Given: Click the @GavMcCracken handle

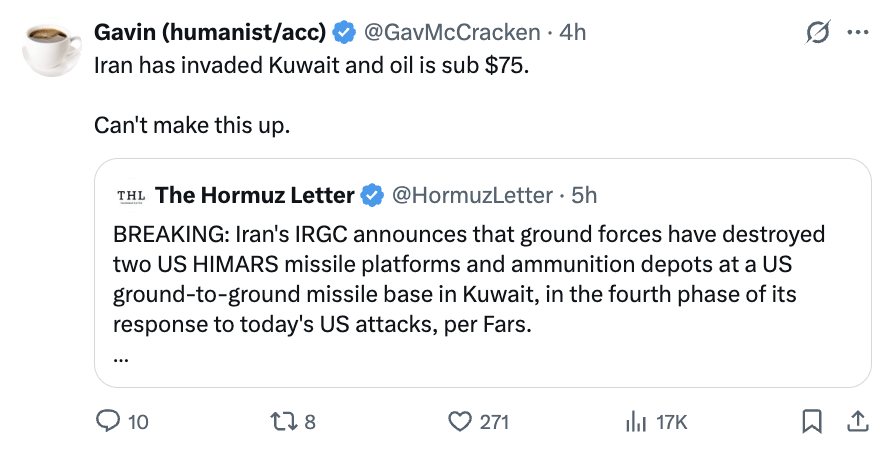Looking at the screenshot, I should coord(452,32).
